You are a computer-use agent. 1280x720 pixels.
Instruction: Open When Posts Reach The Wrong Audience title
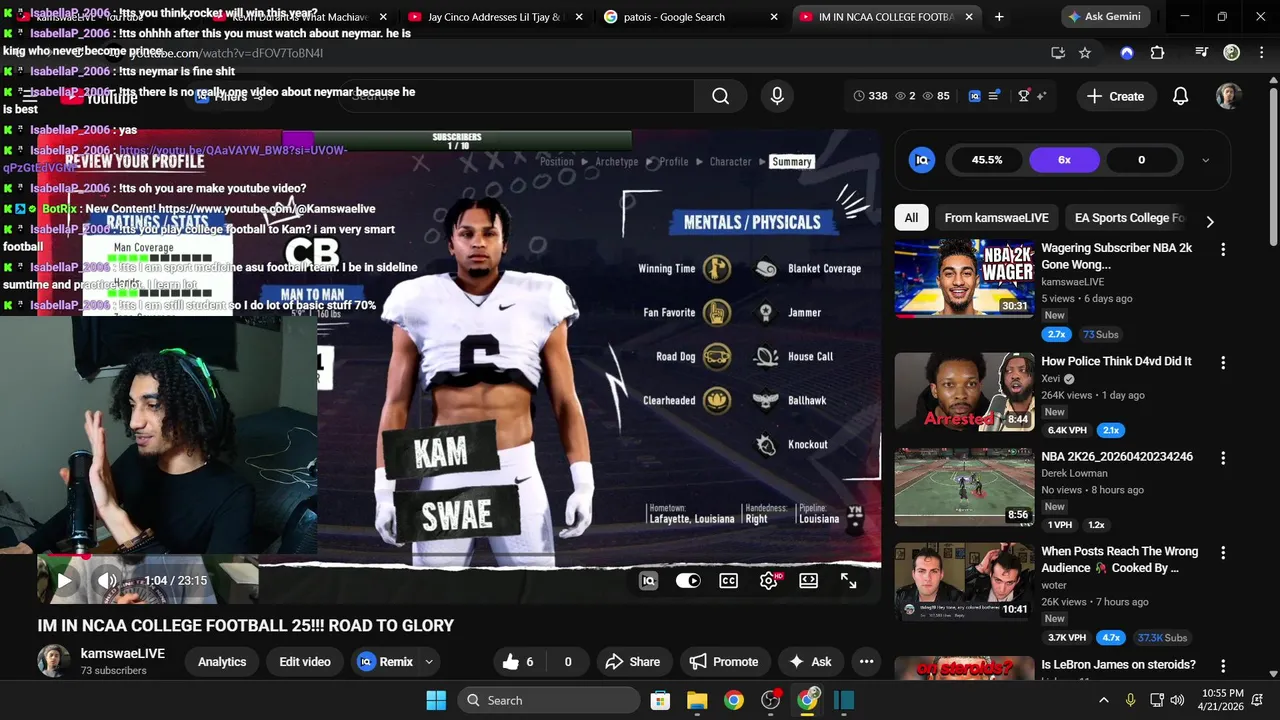(x=1119, y=559)
